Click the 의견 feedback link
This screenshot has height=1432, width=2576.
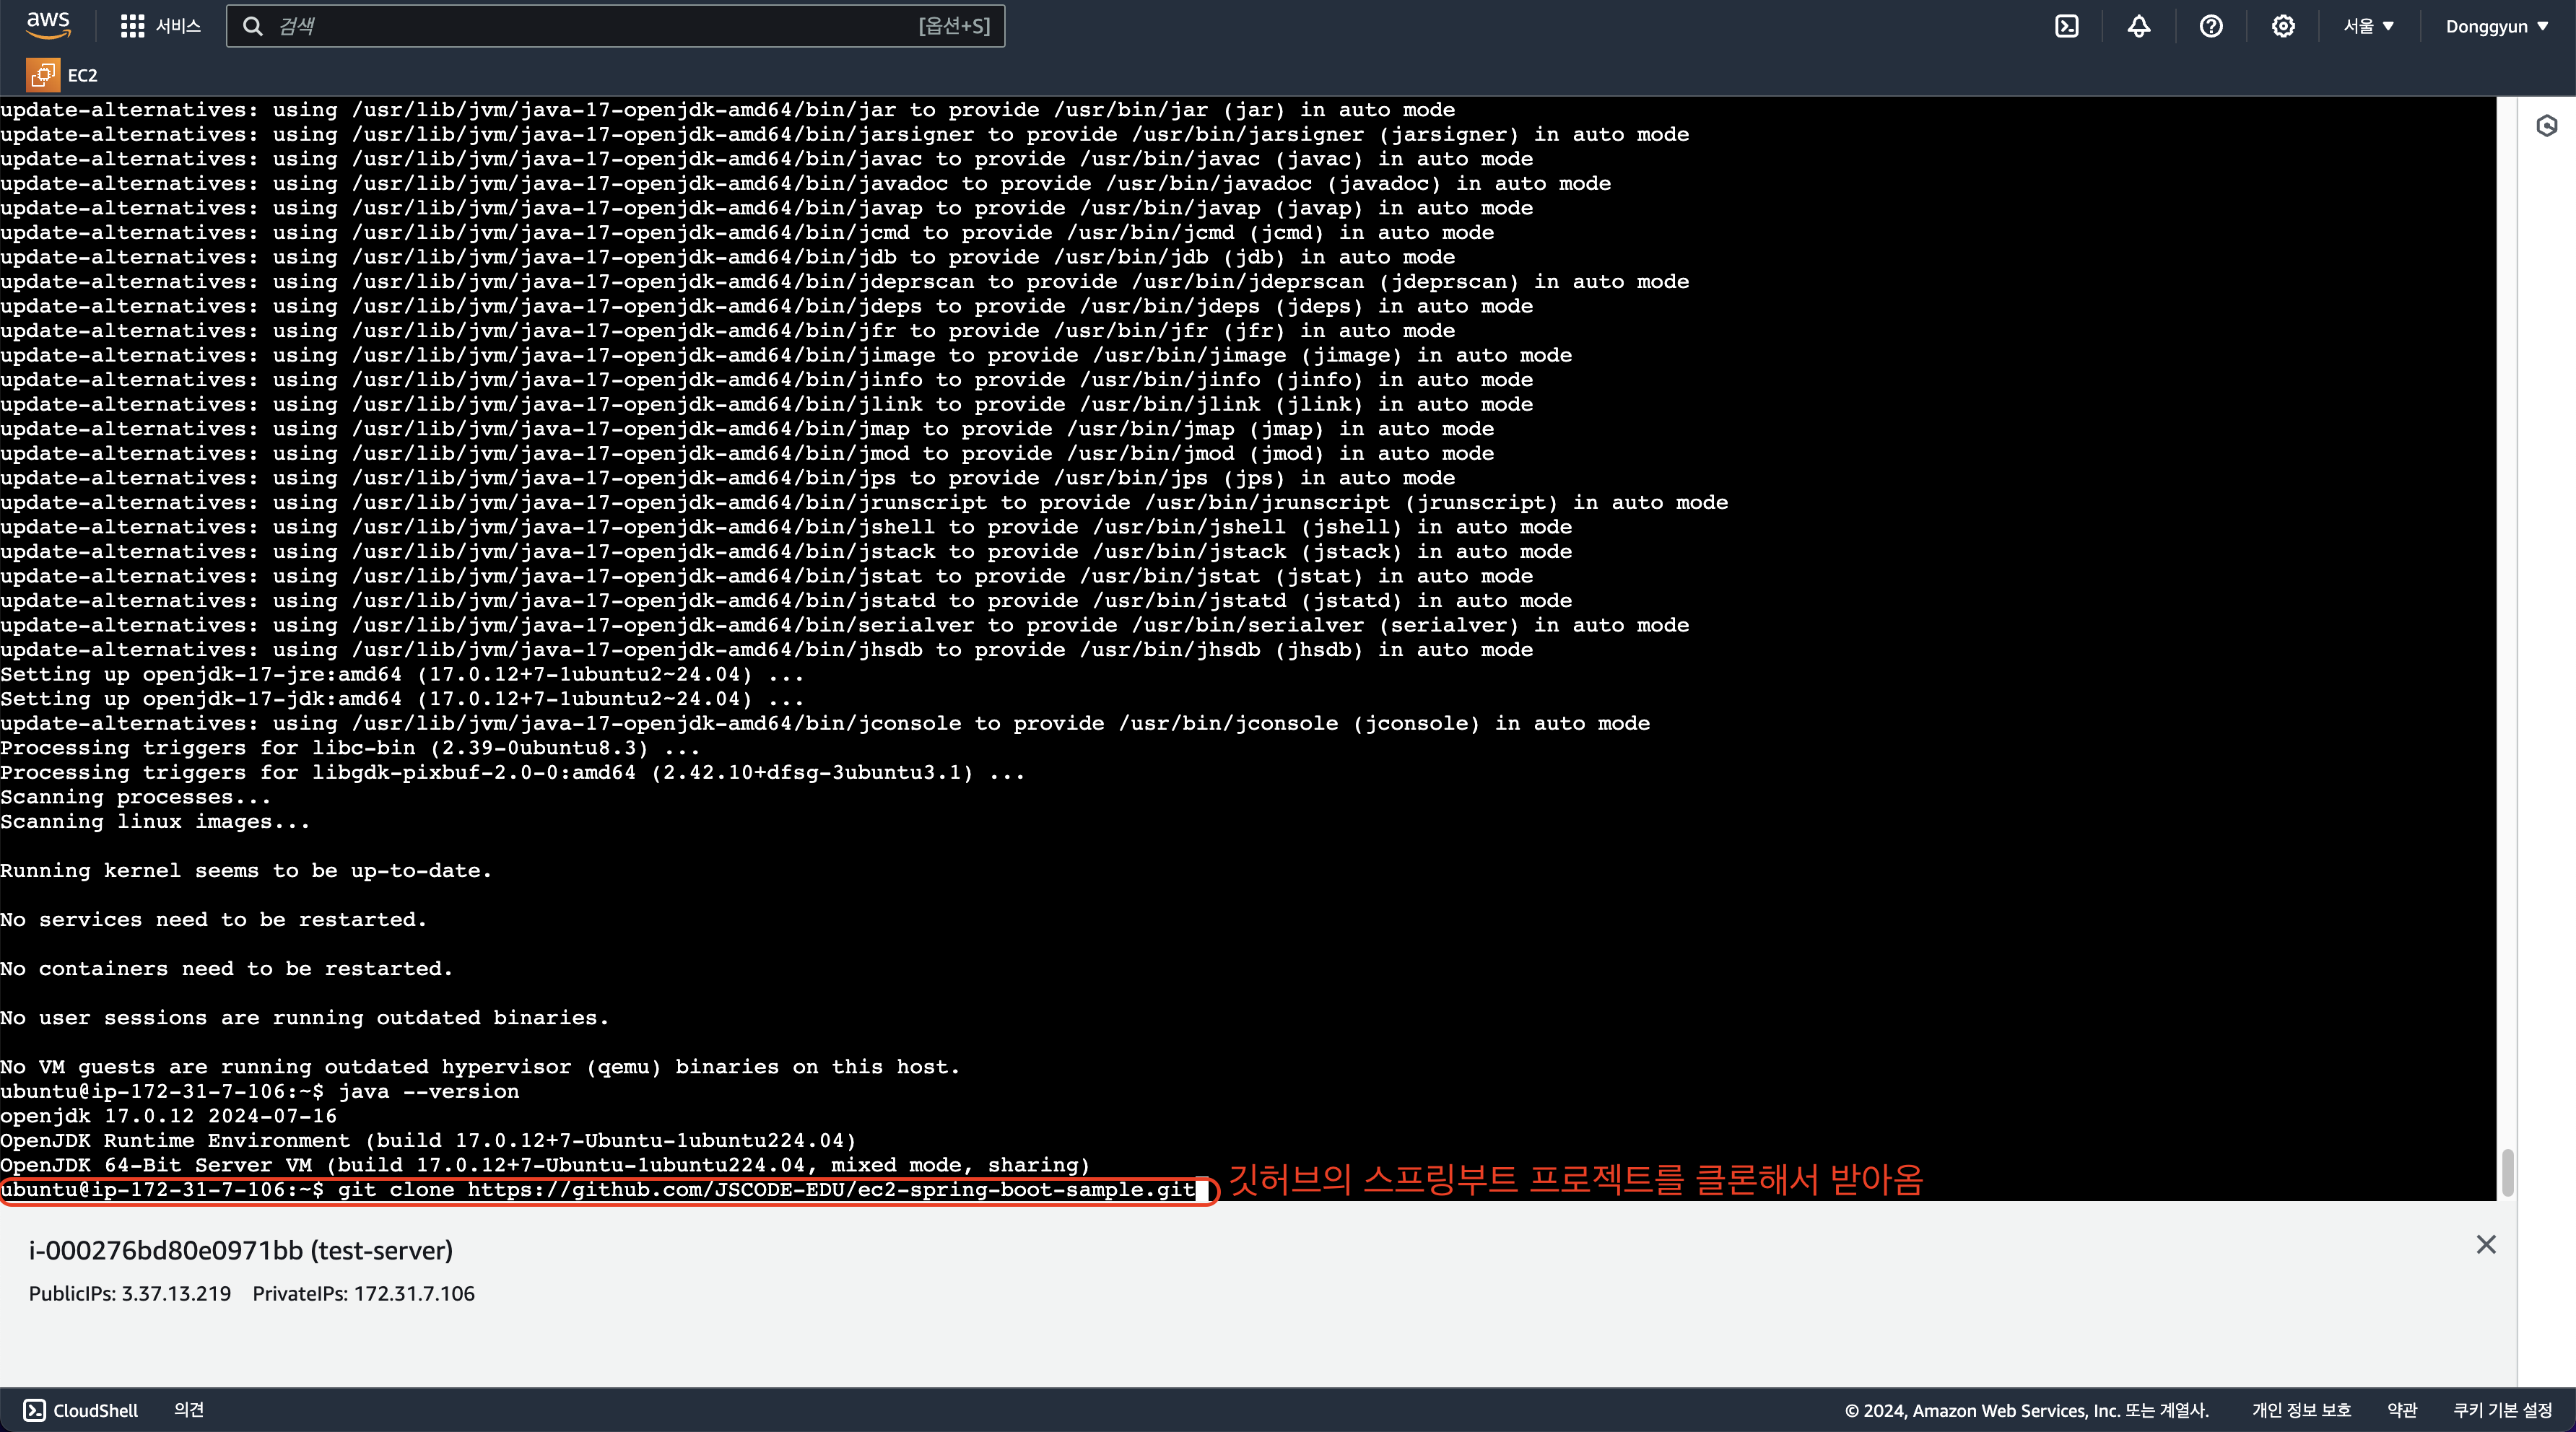coord(189,1410)
